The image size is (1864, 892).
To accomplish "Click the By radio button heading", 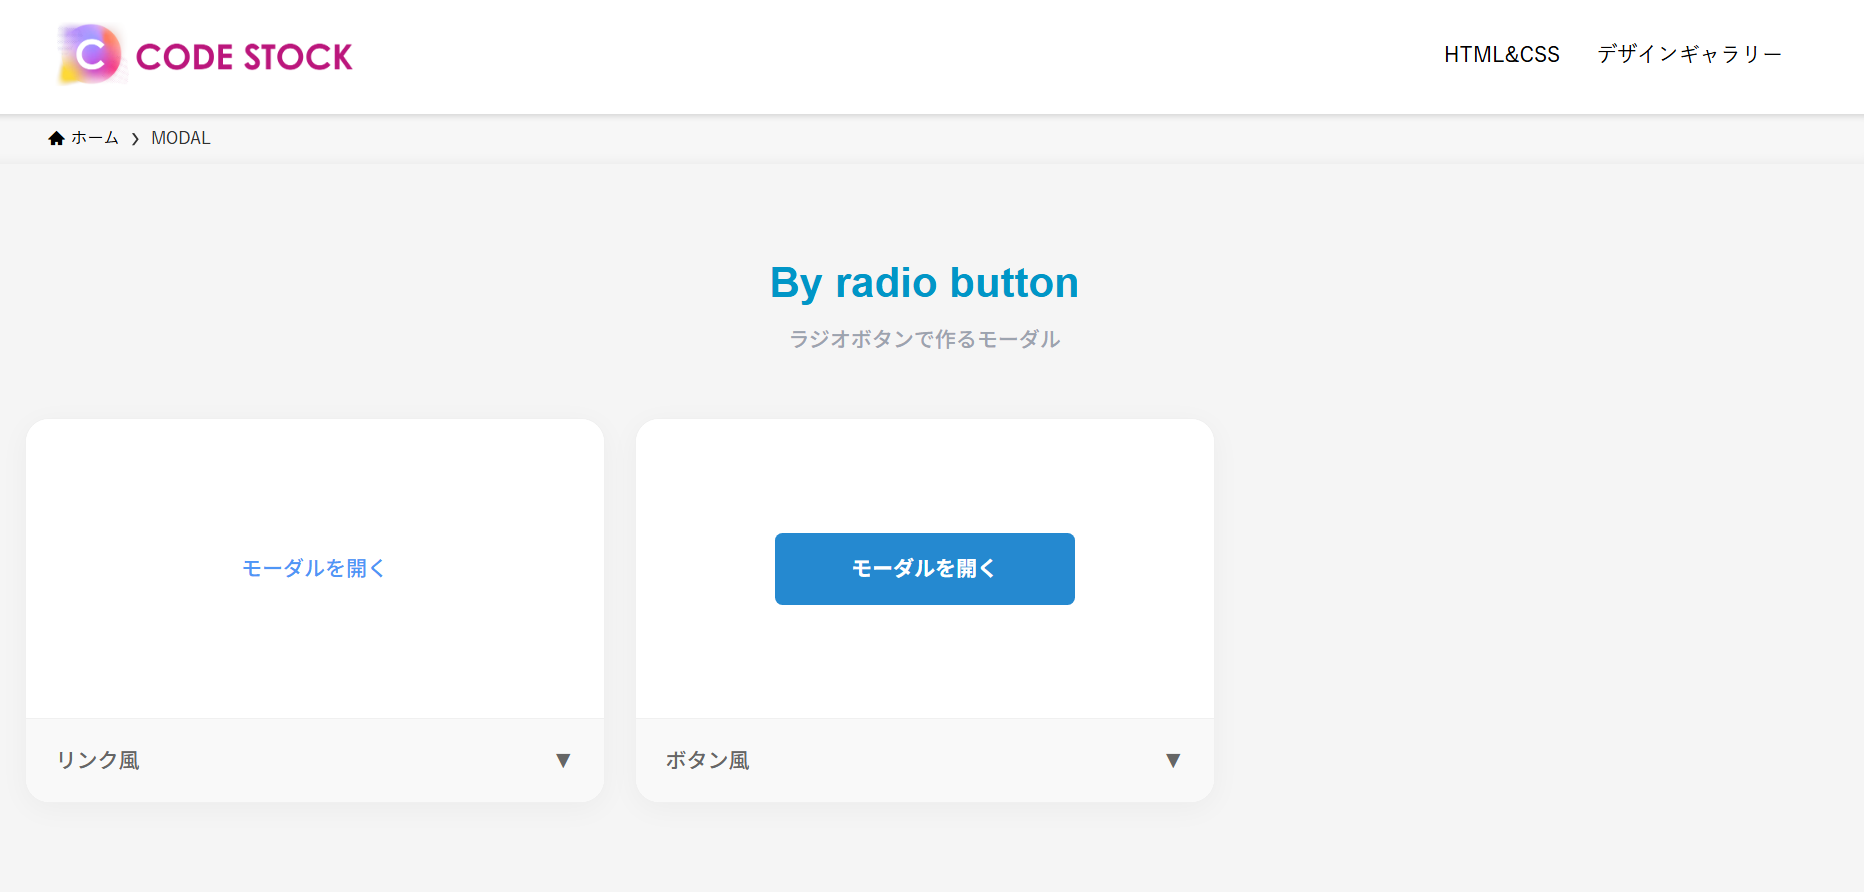I will point(923,282).
